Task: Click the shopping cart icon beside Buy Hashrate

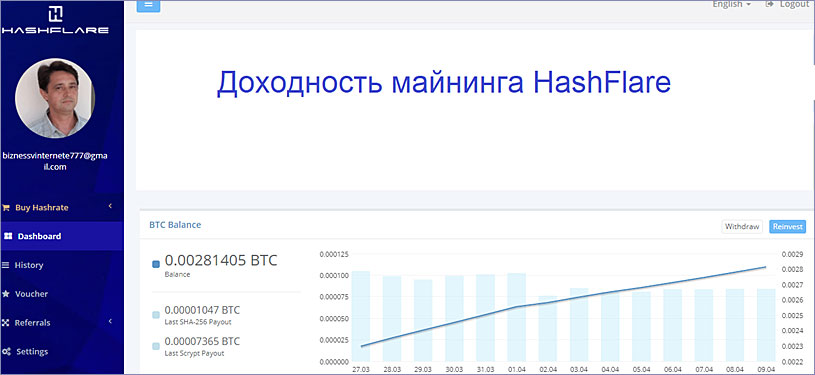Action: point(6,208)
